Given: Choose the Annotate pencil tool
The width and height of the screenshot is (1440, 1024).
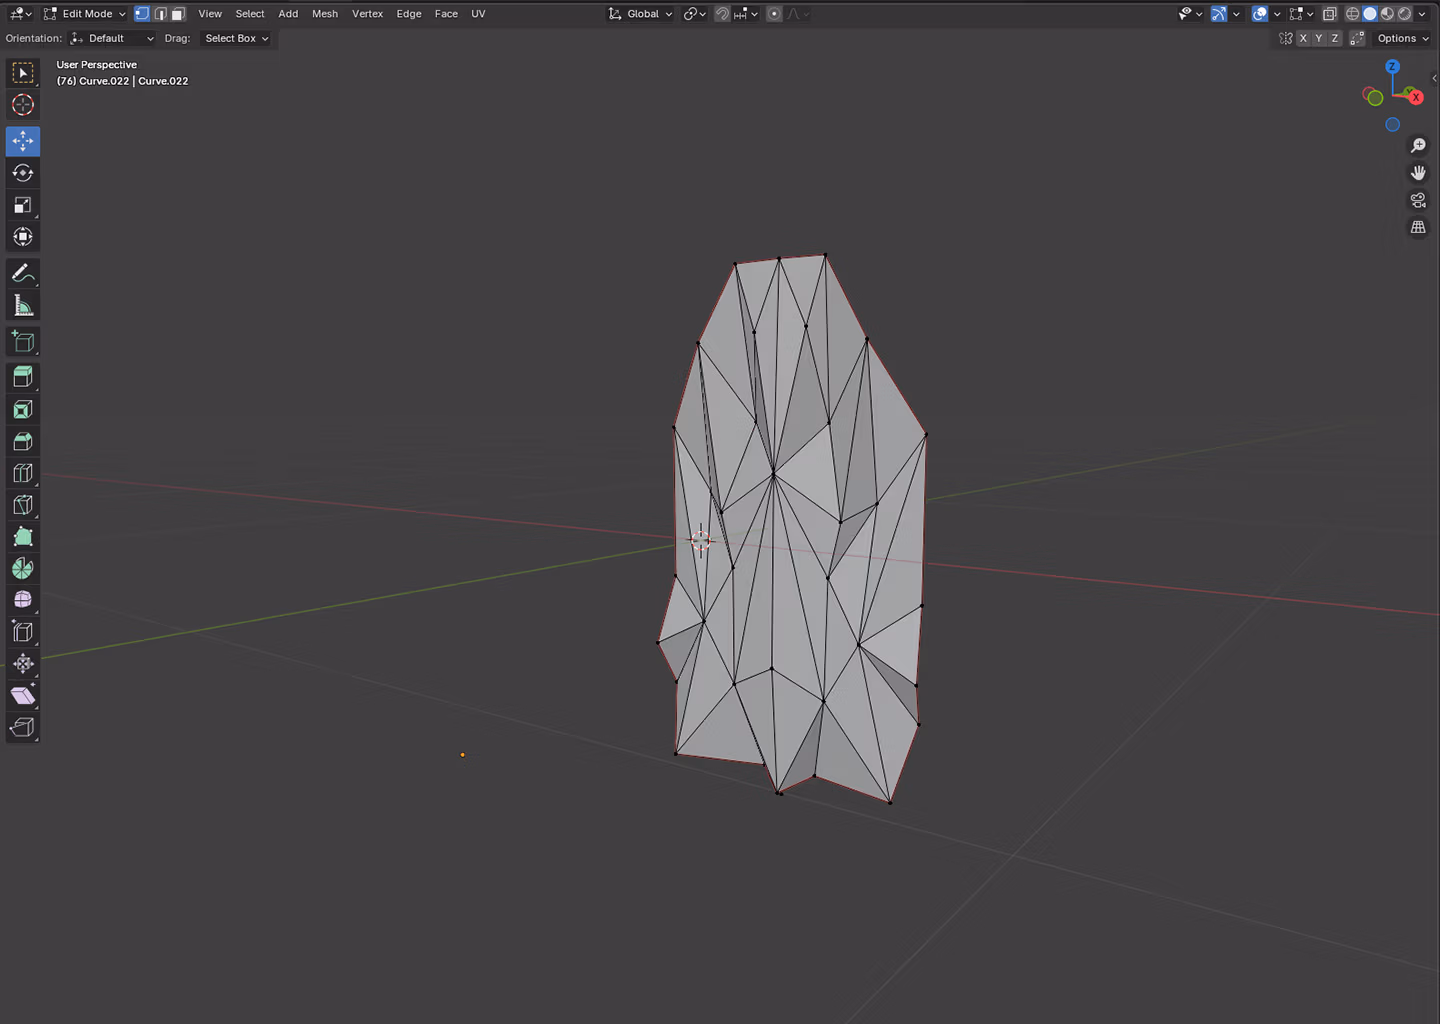Looking at the screenshot, I should 23,273.
